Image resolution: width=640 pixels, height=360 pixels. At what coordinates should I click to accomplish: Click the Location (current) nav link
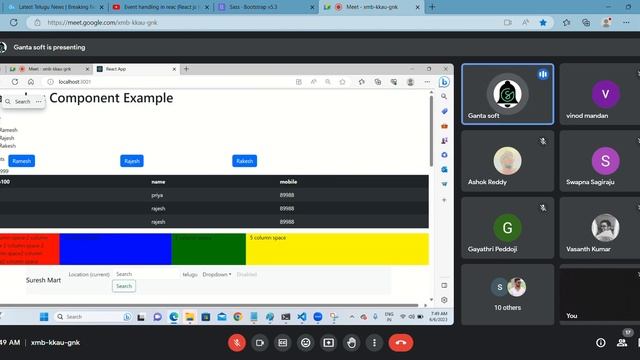(89, 275)
